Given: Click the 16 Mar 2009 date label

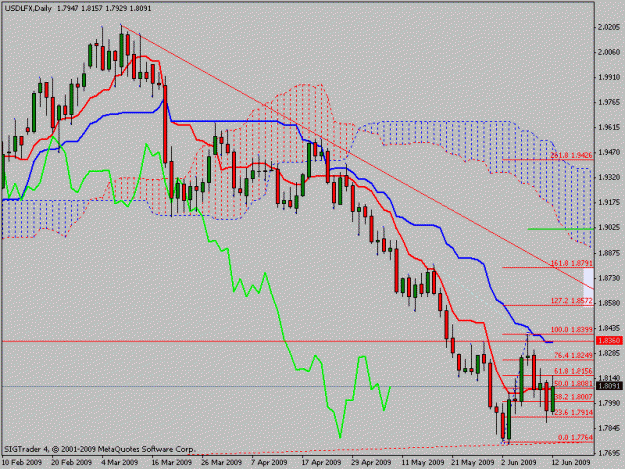Looking at the screenshot, I should [x=172, y=462].
